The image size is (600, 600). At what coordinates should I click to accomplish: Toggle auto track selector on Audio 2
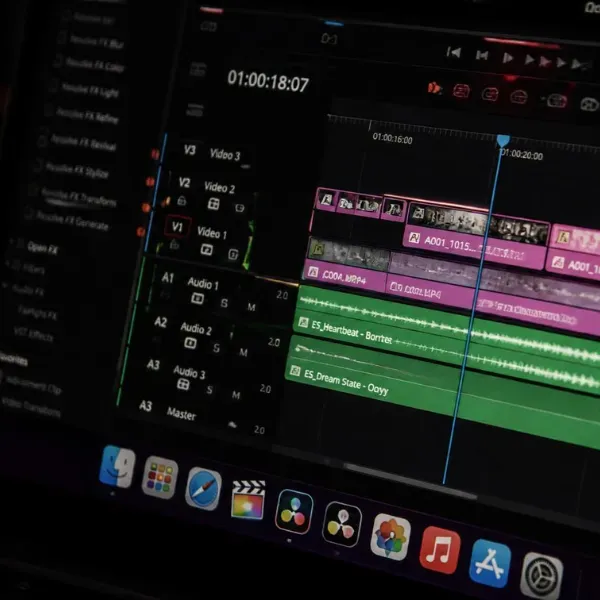(x=190, y=342)
